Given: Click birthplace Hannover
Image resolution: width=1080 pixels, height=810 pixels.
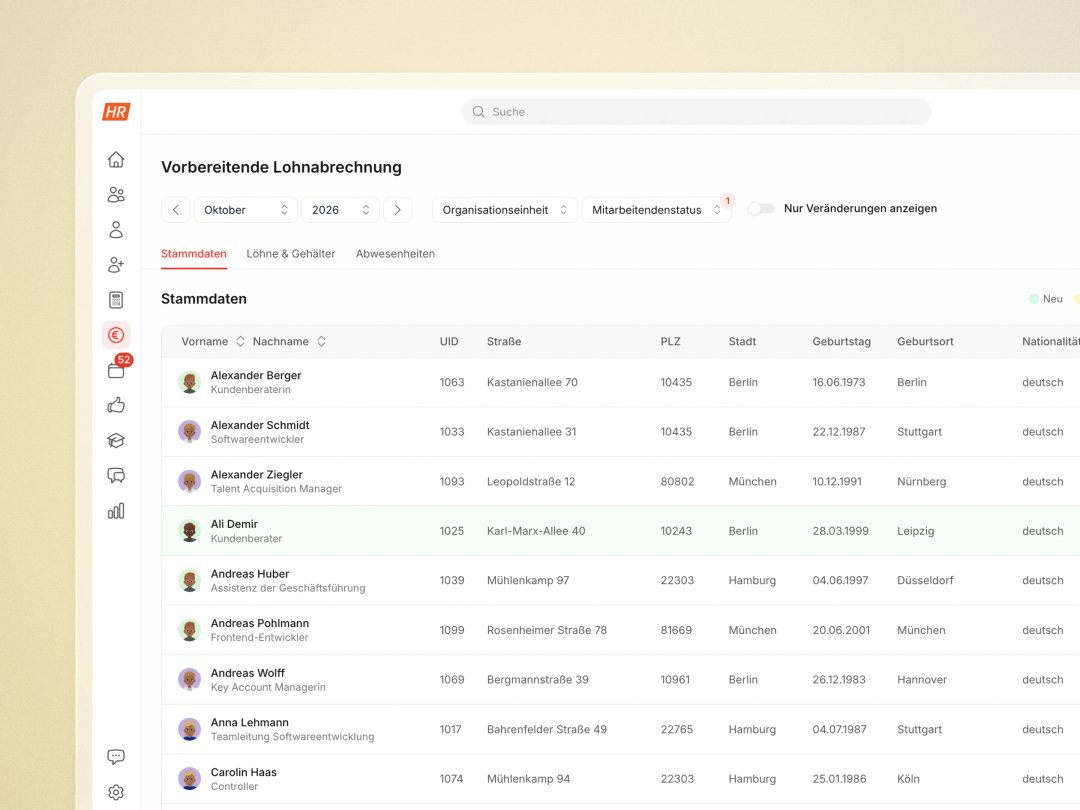Looking at the screenshot, I should [x=922, y=679].
